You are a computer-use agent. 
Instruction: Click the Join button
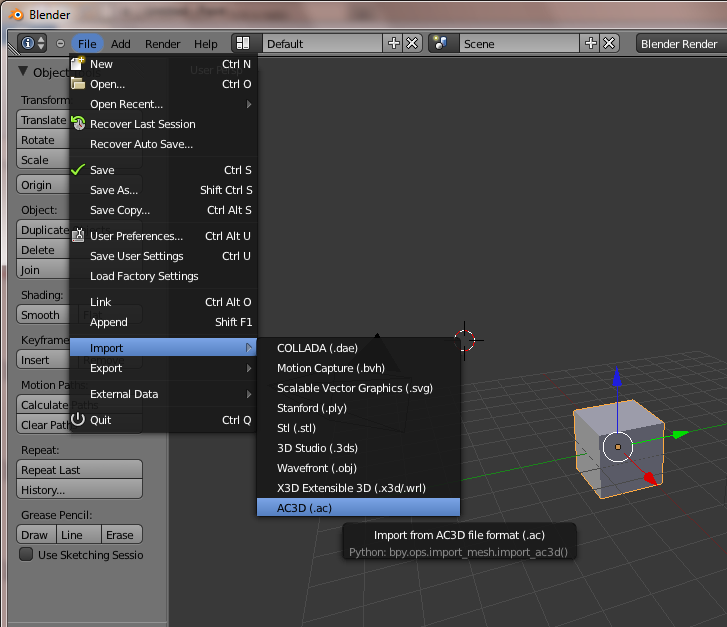click(43, 269)
